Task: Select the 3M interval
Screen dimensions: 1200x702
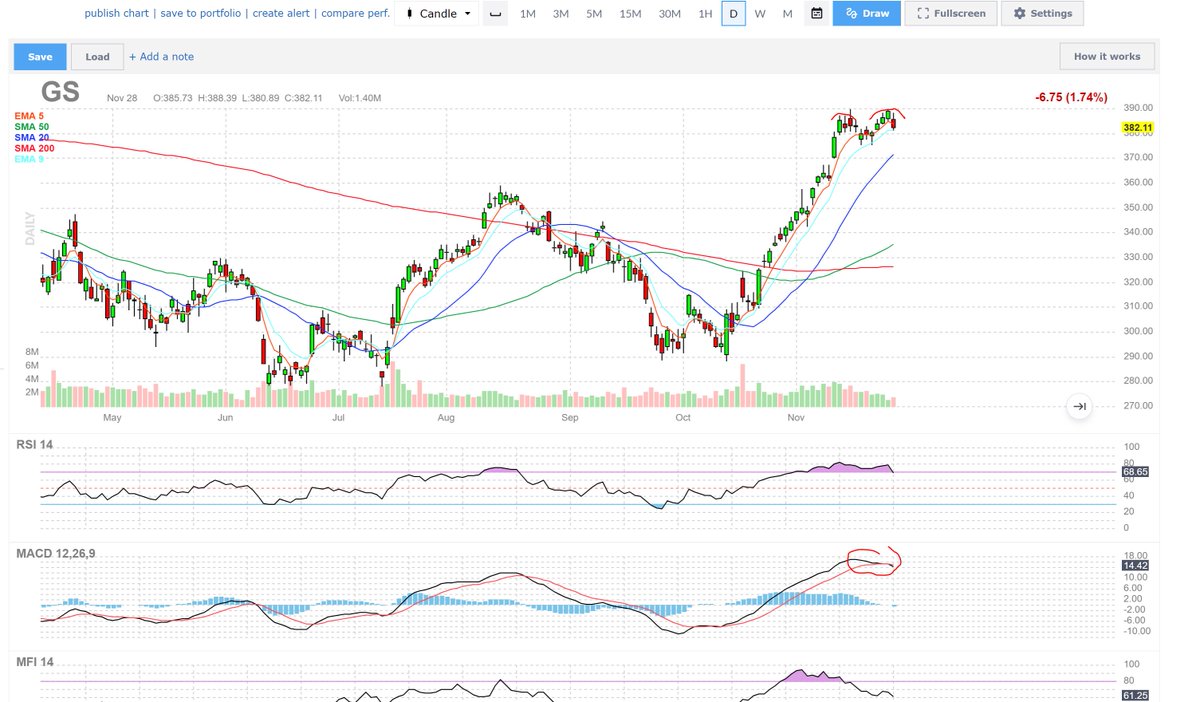Action: pos(561,14)
